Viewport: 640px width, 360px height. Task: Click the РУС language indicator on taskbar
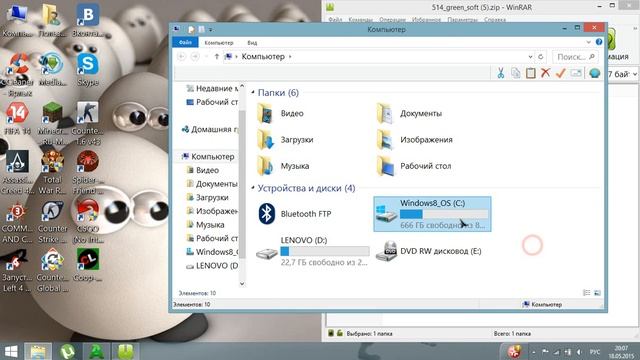594,352
